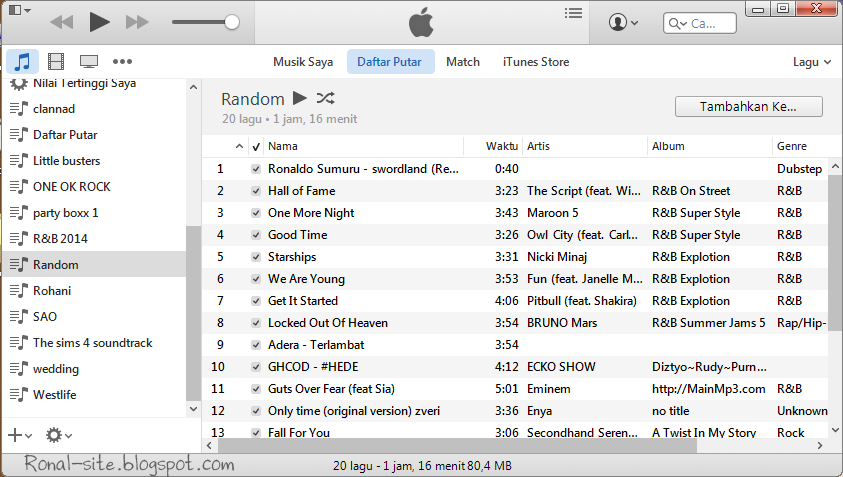The width and height of the screenshot is (843, 477).
Task: Open the Musik Saya tab
Action: click(x=303, y=62)
